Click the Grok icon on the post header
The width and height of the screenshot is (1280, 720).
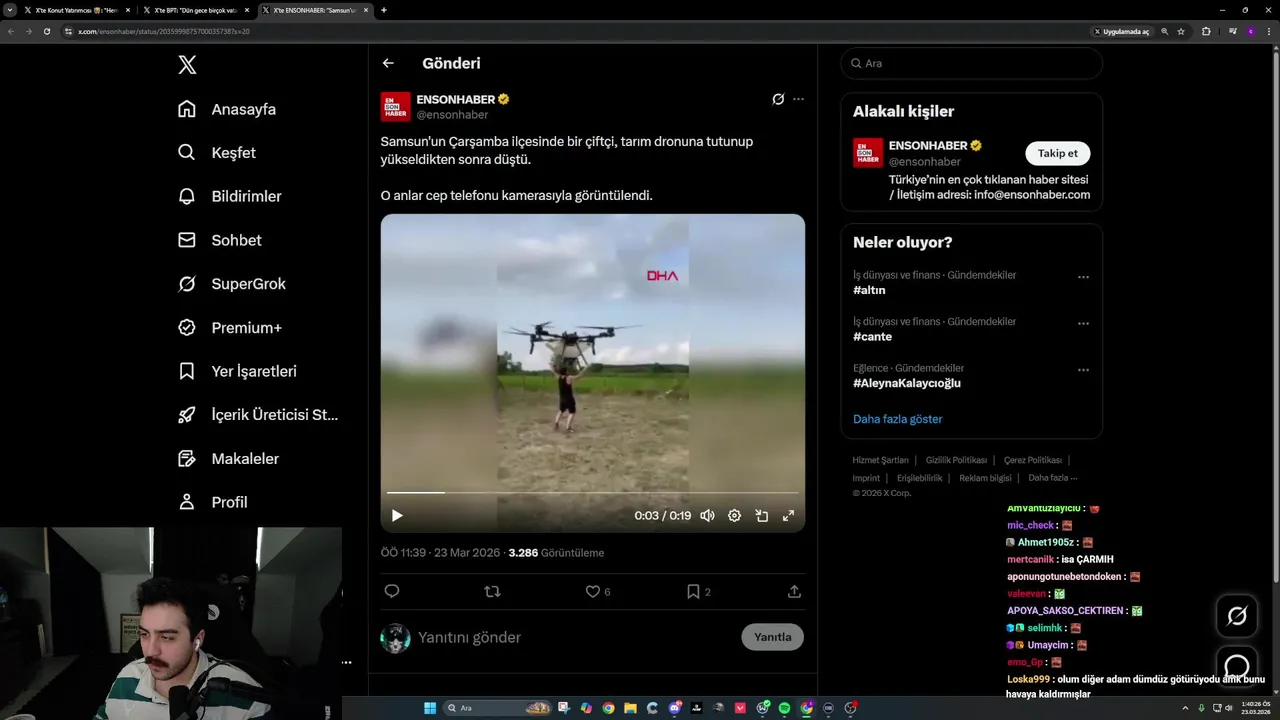point(778,99)
